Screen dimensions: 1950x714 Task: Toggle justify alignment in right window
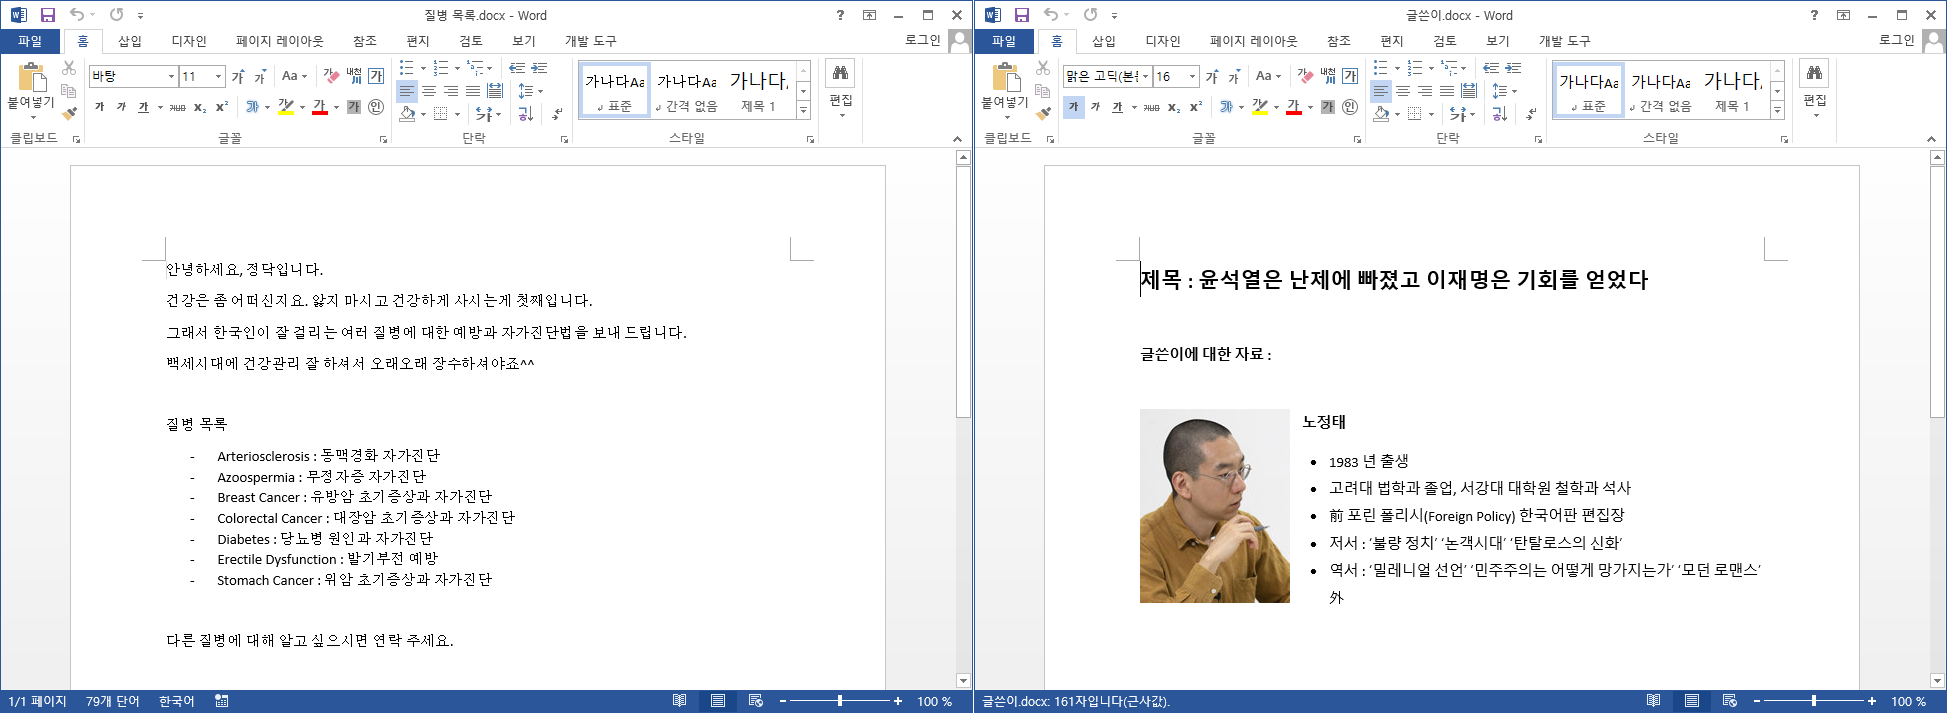[1447, 91]
